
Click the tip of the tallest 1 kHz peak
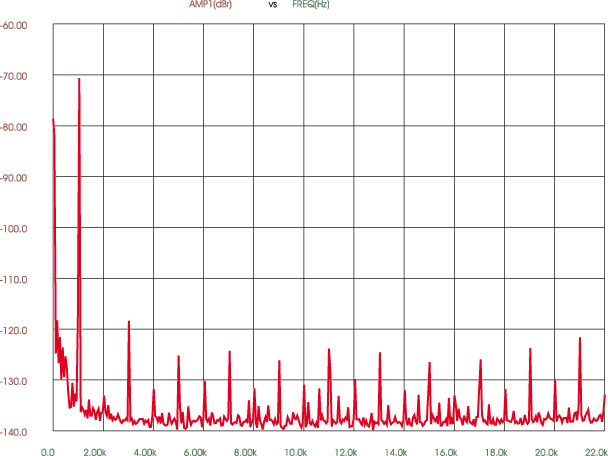78,79
